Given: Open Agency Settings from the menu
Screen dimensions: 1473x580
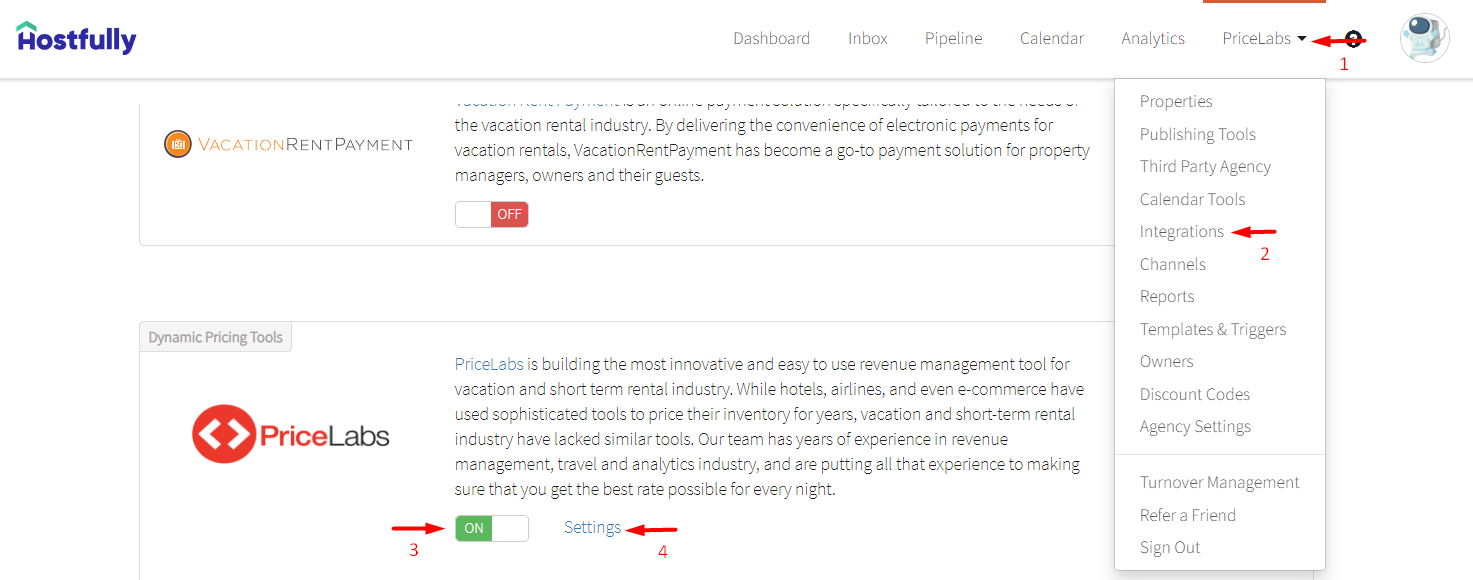Looking at the screenshot, I should tap(1195, 427).
